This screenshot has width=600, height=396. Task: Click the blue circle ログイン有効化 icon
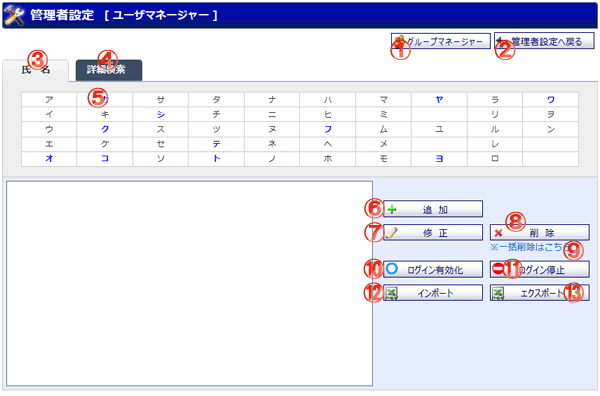pos(392,269)
